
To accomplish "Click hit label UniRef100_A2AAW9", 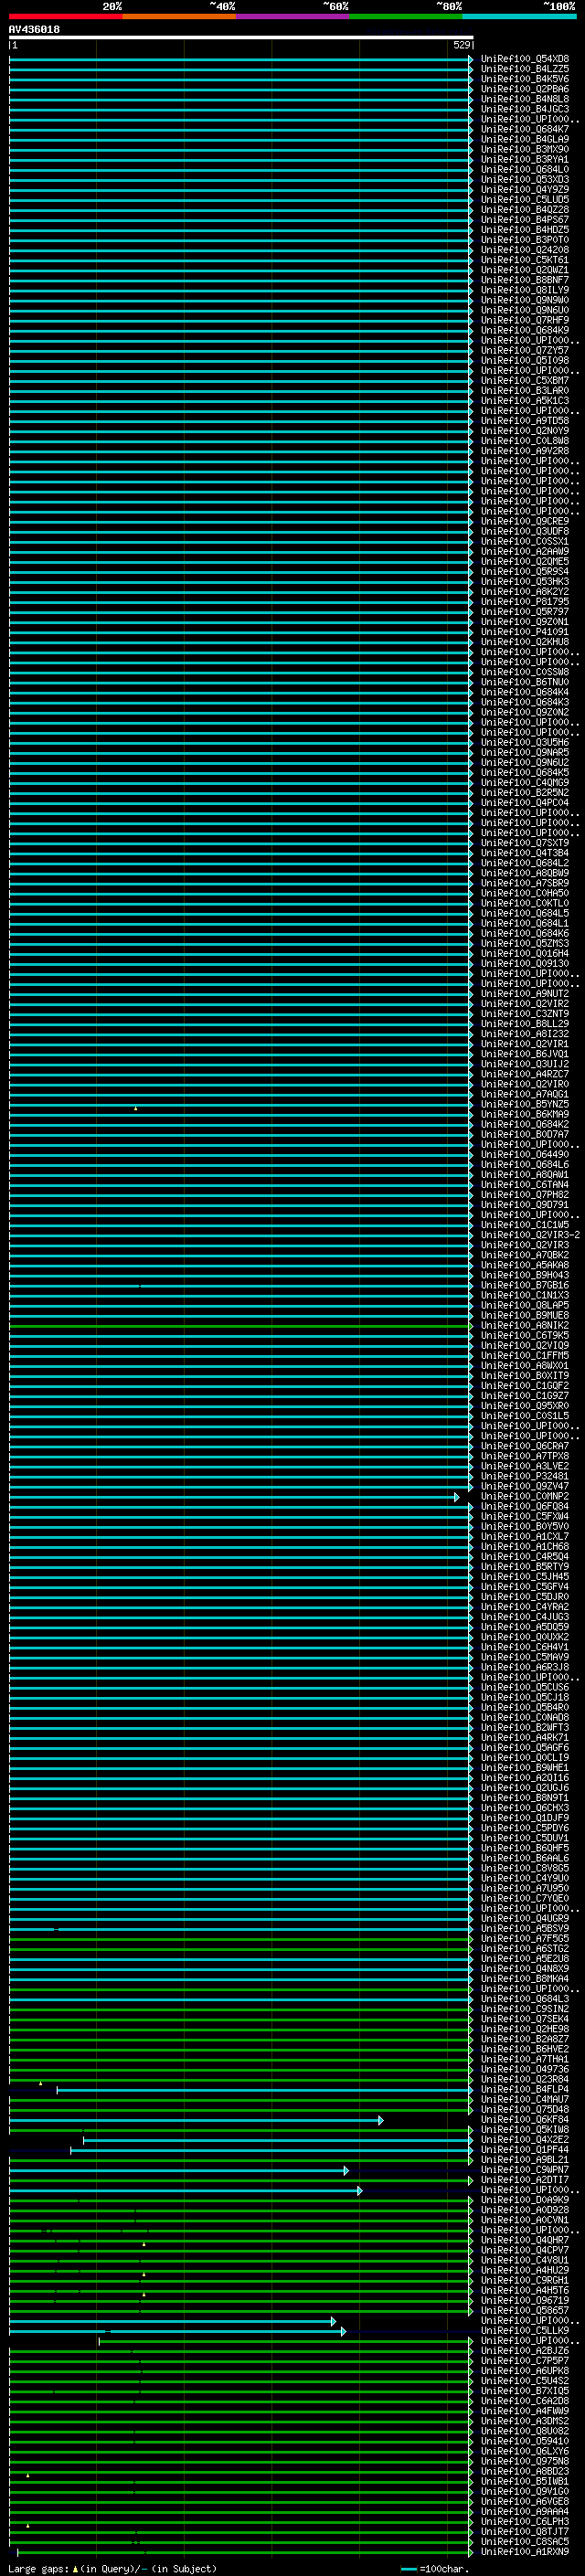I will (x=525, y=552).
